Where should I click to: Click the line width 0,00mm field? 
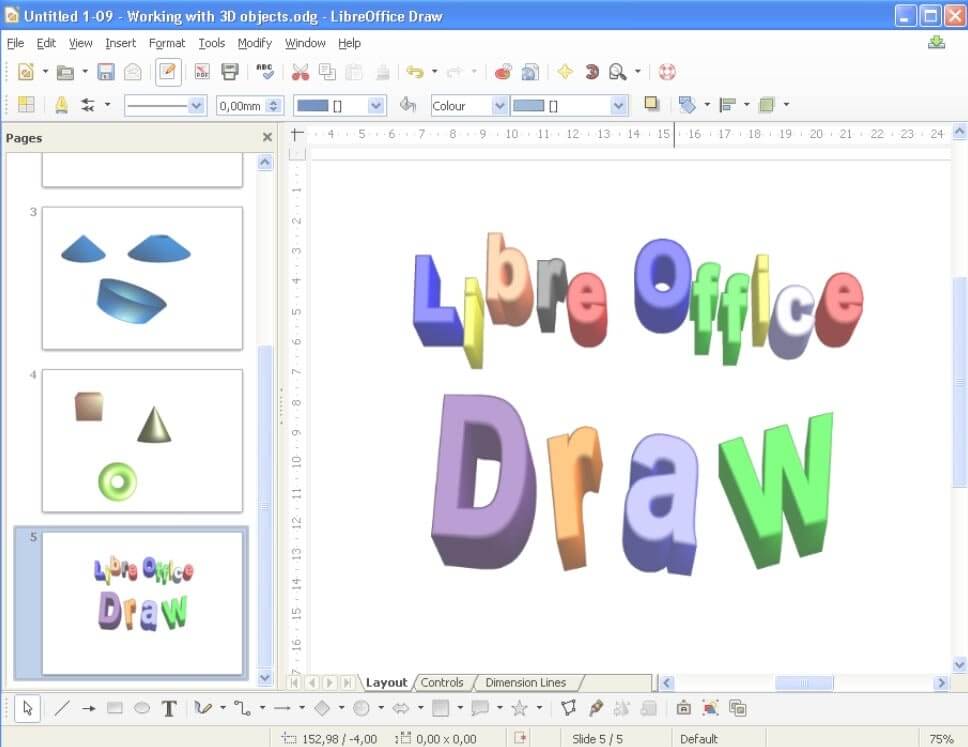coord(243,106)
